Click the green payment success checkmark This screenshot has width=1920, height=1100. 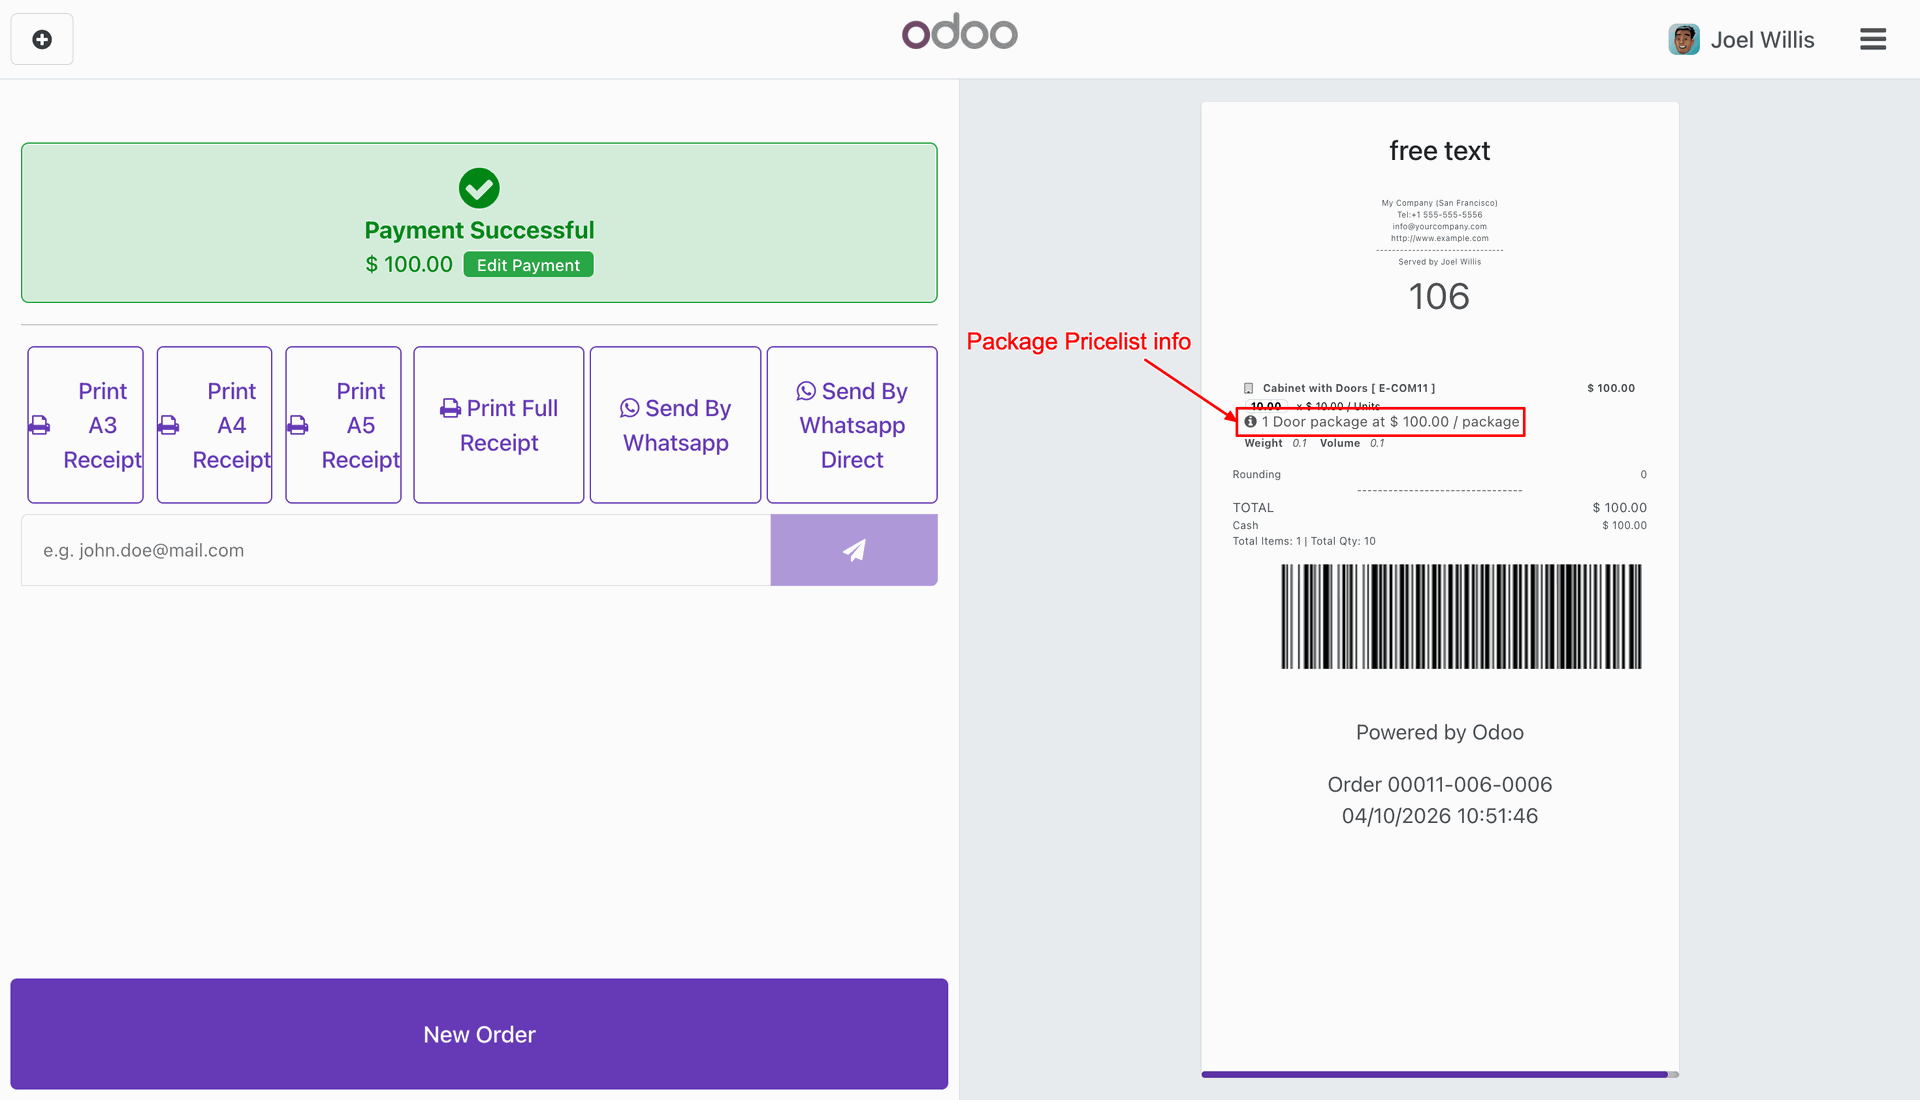pos(479,188)
